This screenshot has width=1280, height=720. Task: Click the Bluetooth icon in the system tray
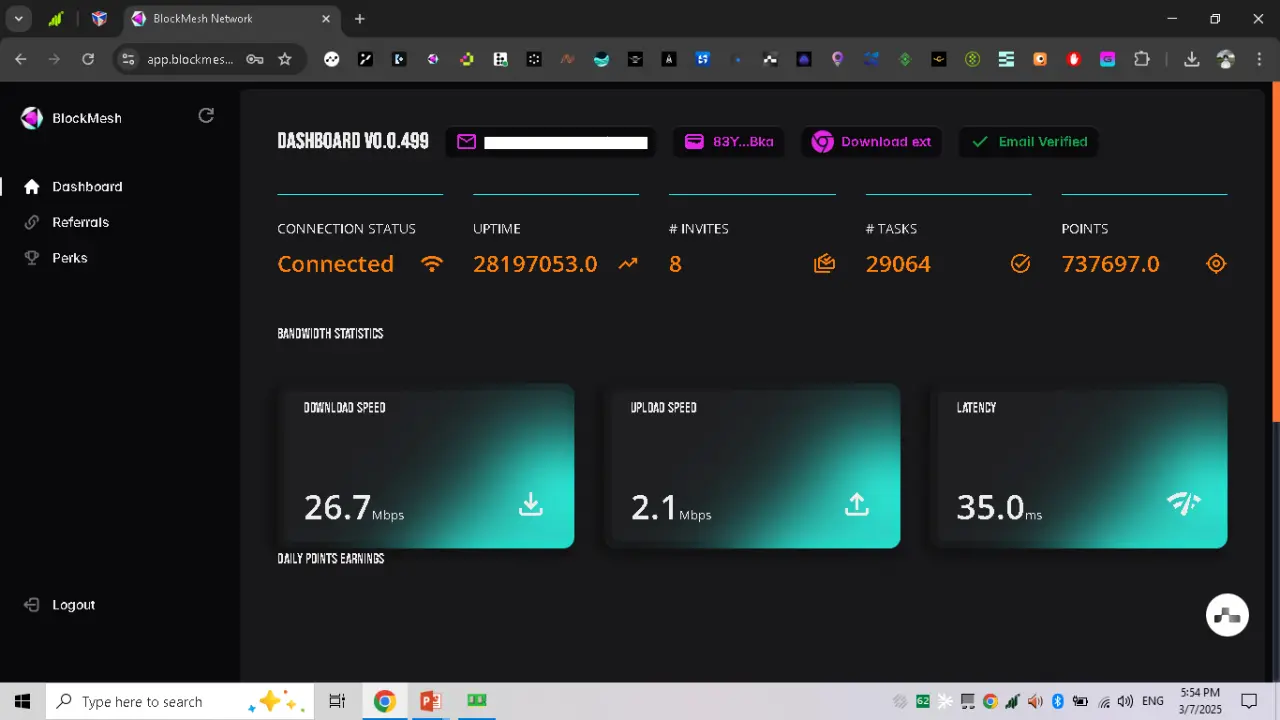1058,701
